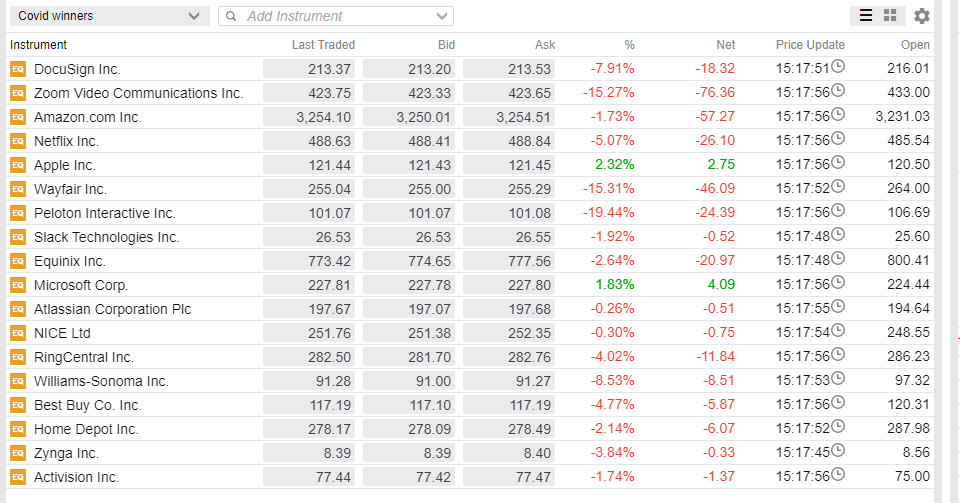Click the clock icon in the Activision row

coord(838,476)
